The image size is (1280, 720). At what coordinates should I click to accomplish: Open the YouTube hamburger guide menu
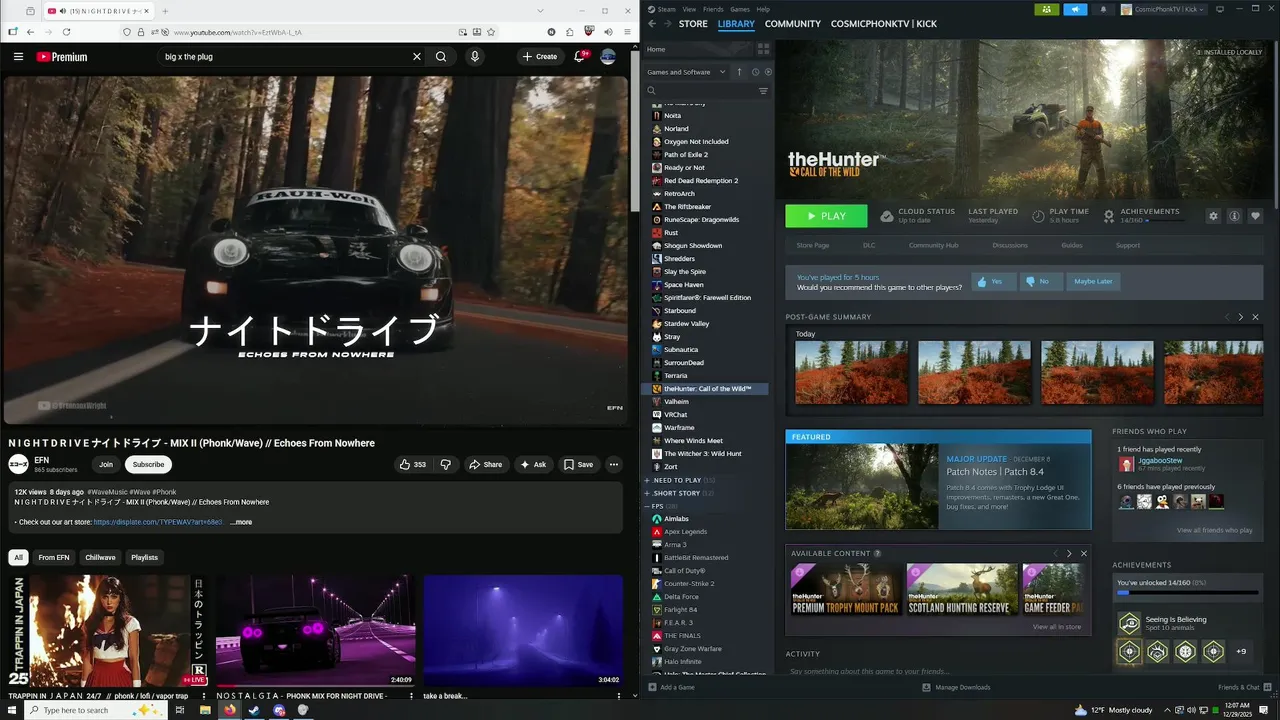[x=18, y=57]
